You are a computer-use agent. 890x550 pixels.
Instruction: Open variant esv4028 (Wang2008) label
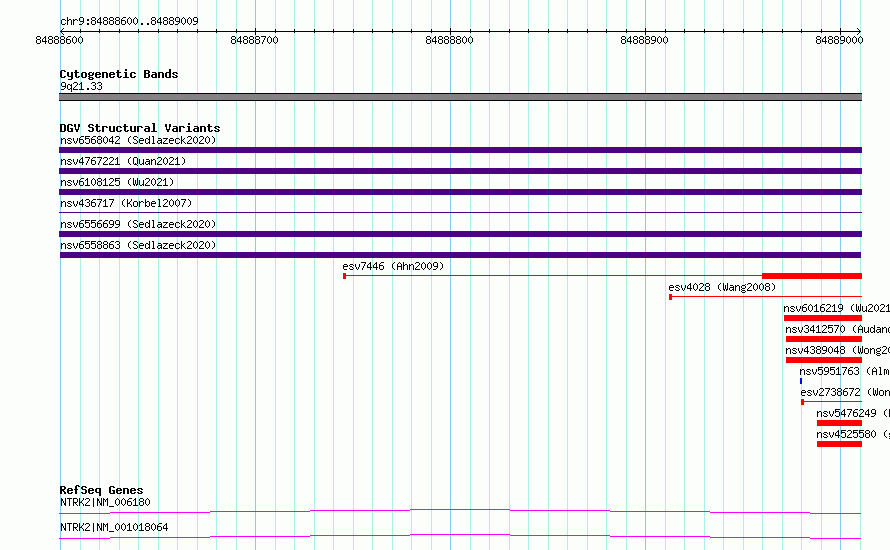[722, 287]
